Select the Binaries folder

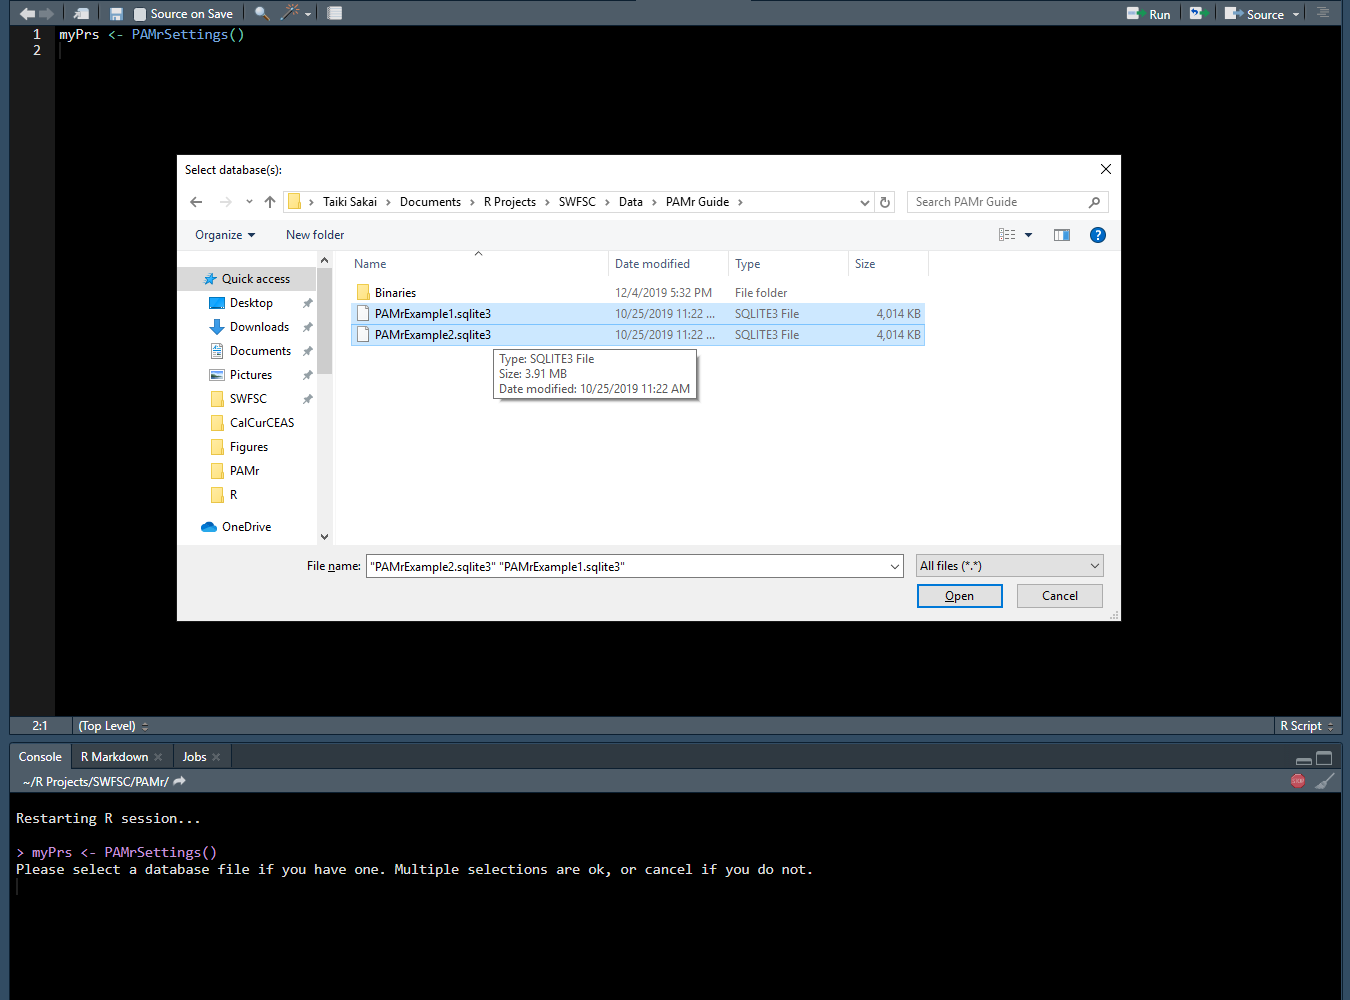tap(395, 293)
